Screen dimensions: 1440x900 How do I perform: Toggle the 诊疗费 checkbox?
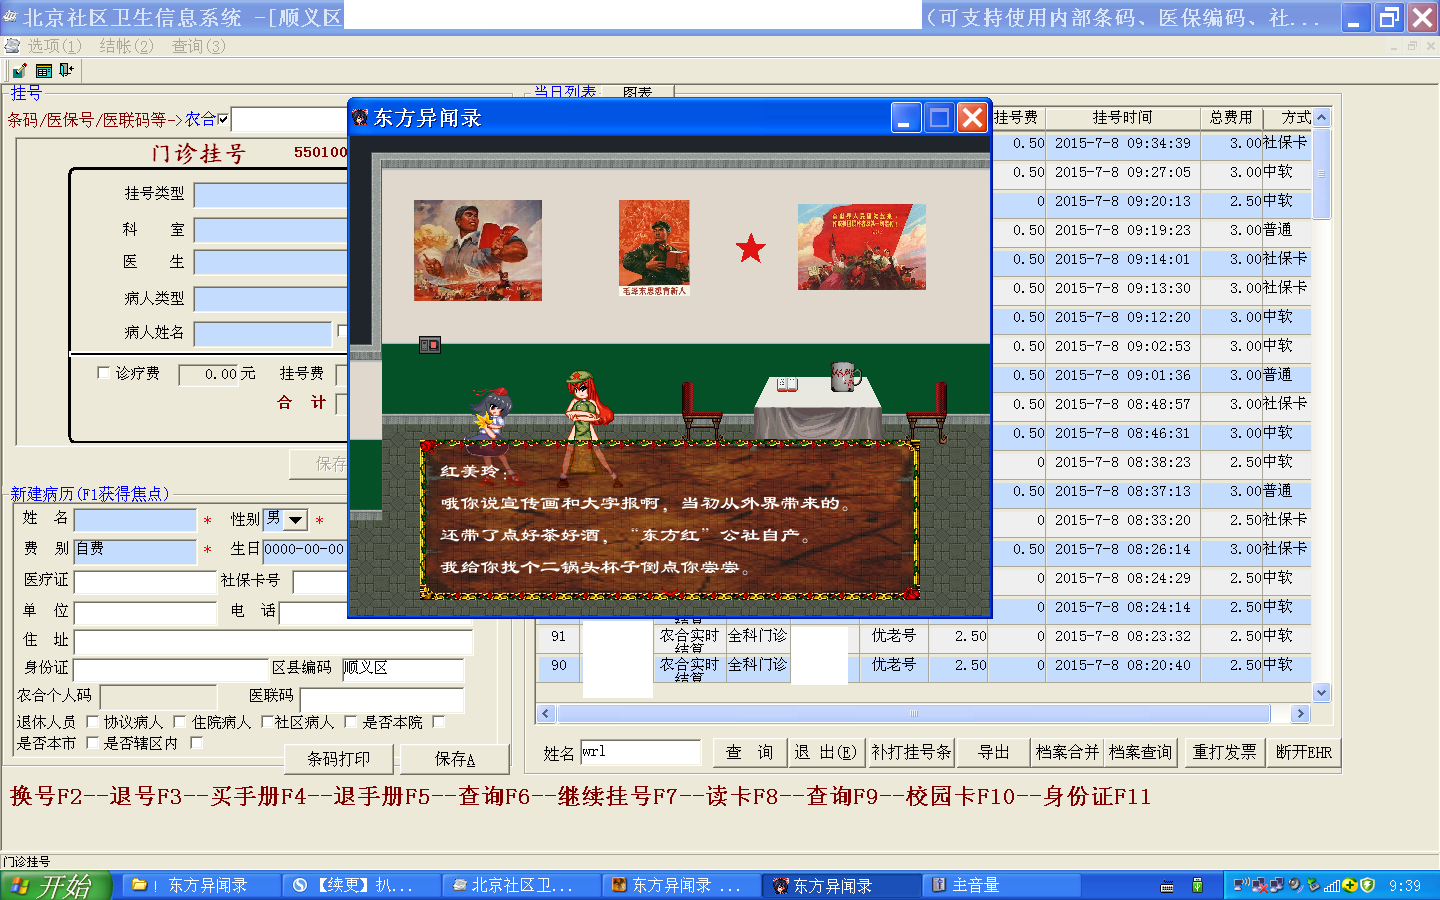click(103, 373)
